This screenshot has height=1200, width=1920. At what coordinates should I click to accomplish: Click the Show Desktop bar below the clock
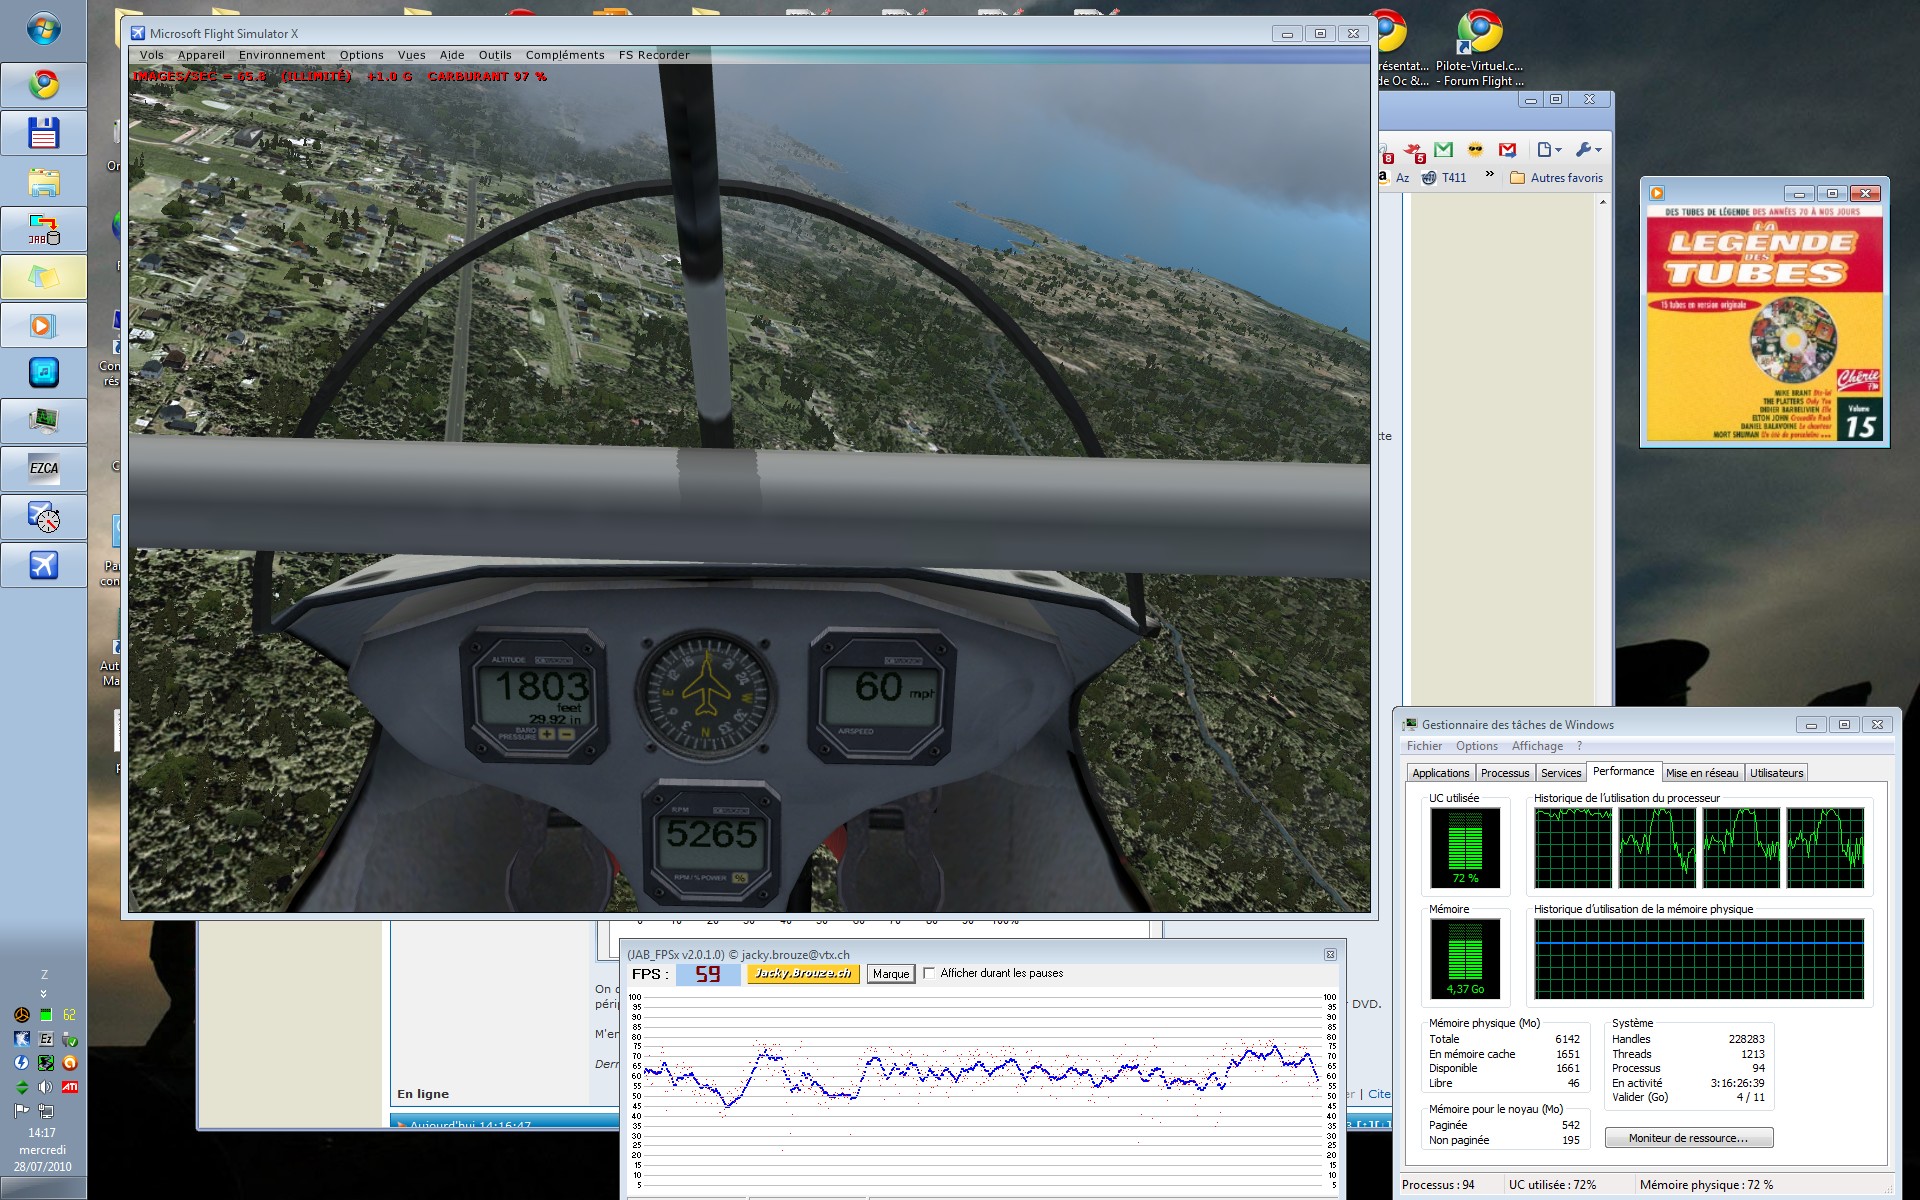click(x=43, y=1189)
